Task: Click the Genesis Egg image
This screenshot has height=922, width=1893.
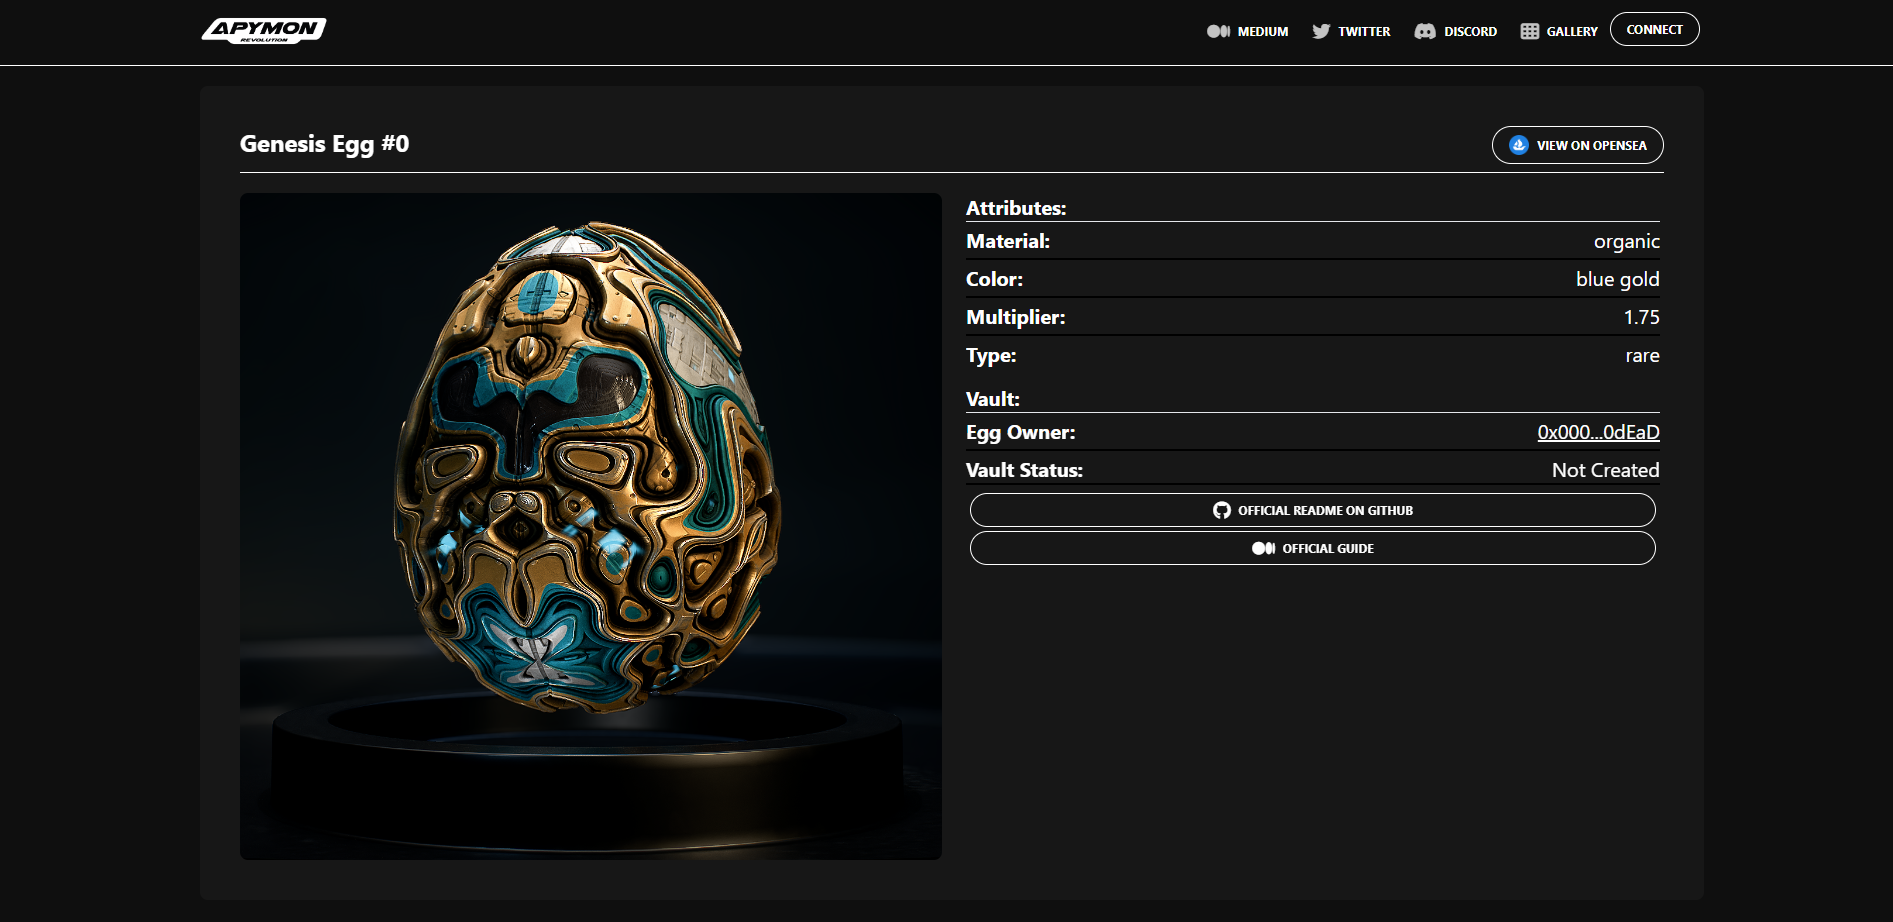Action: pos(589,525)
